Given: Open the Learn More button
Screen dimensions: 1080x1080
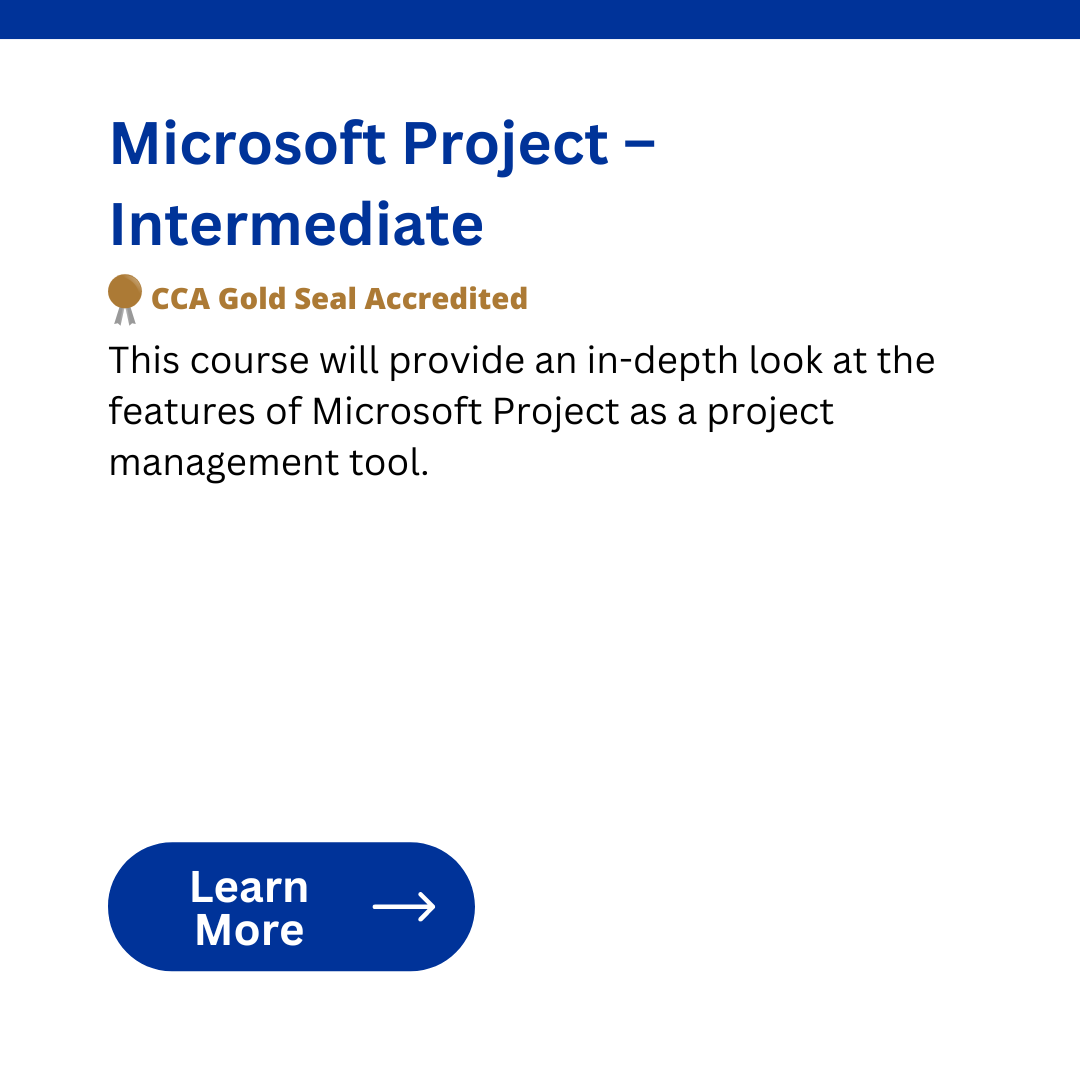Looking at the screenshot, I should tap(291, 906).
